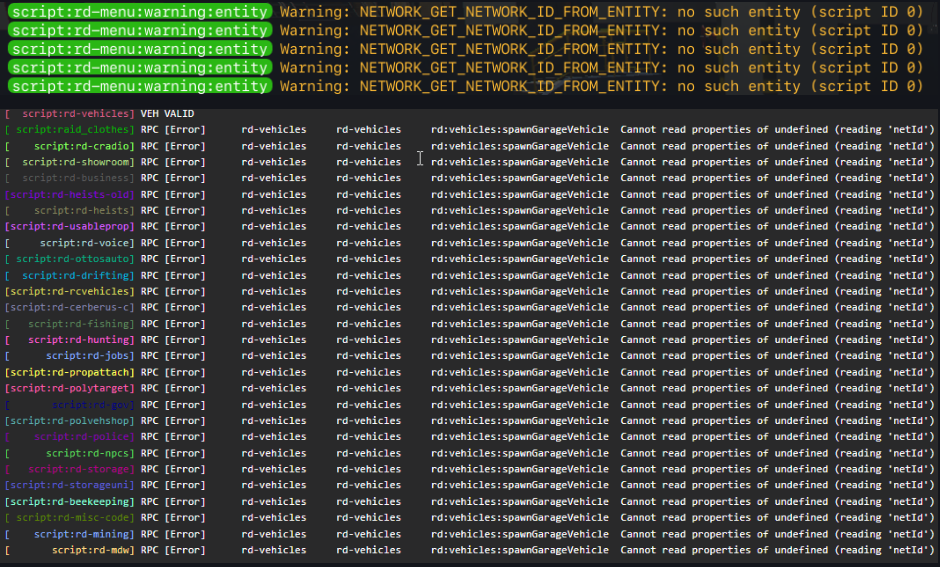Click the 'script:rd-polvehshop' log label

[70, 421]
